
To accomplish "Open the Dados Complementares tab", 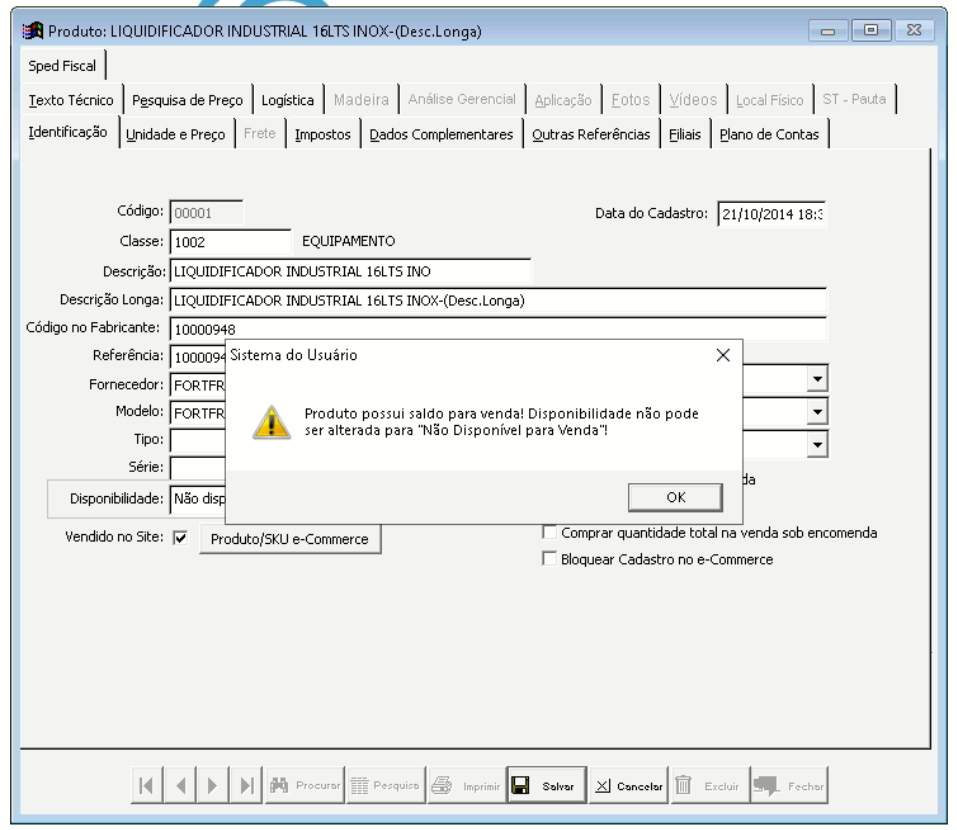I will 441,134.
